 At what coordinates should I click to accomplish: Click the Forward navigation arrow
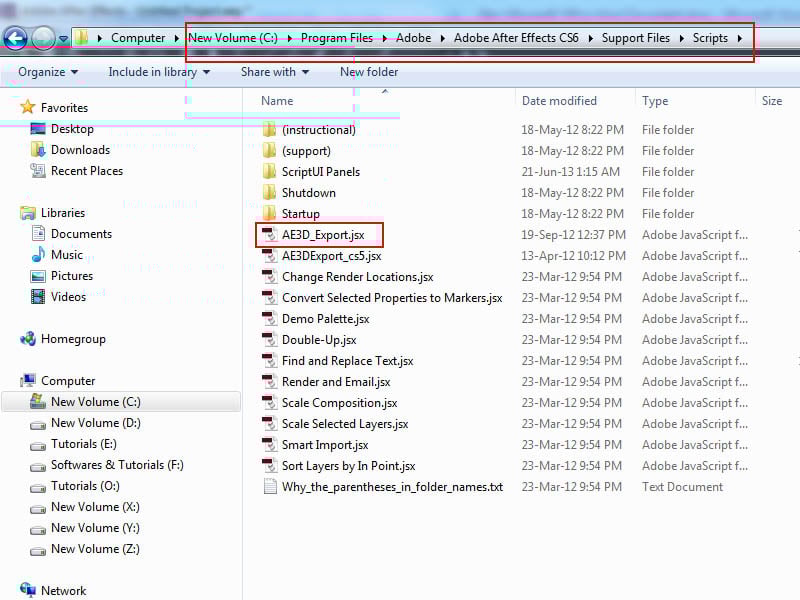[x=43, y=38]
